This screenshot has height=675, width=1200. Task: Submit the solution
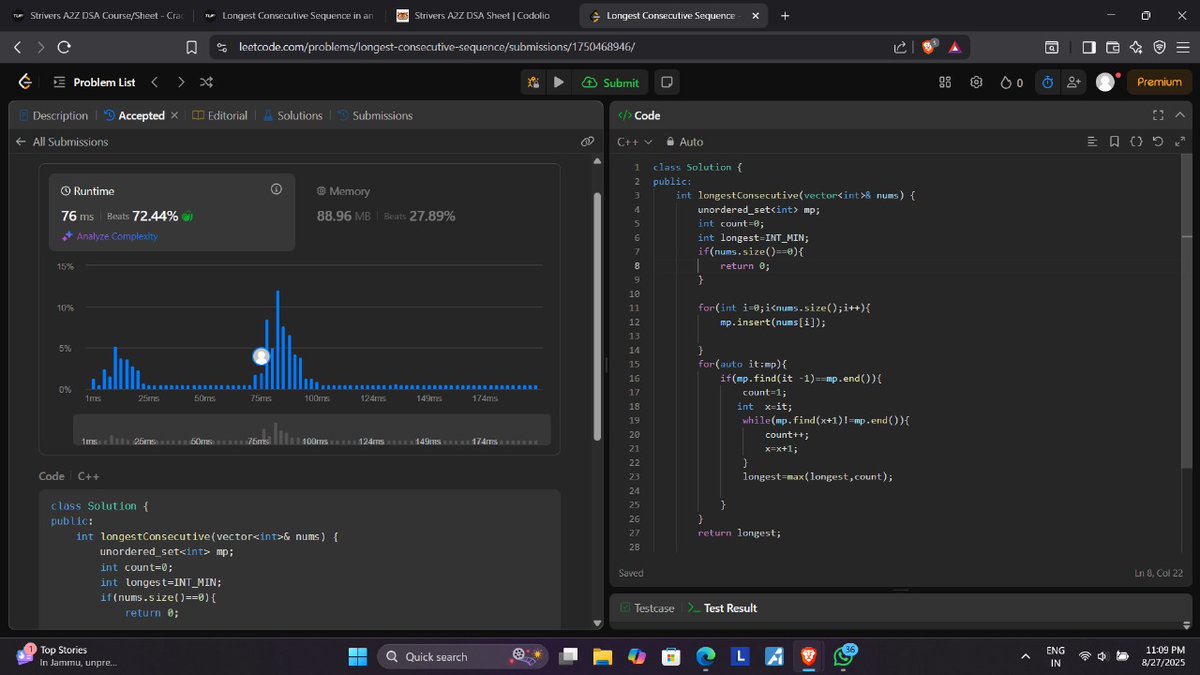click(x=610, y=82)
